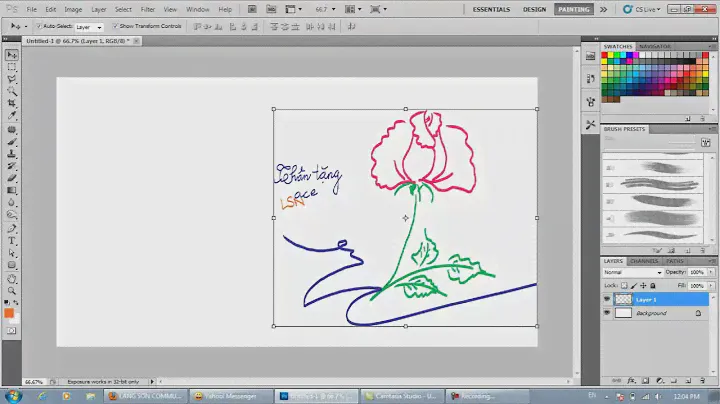Select the Horizontal Type tool

(x=11, y=241)
